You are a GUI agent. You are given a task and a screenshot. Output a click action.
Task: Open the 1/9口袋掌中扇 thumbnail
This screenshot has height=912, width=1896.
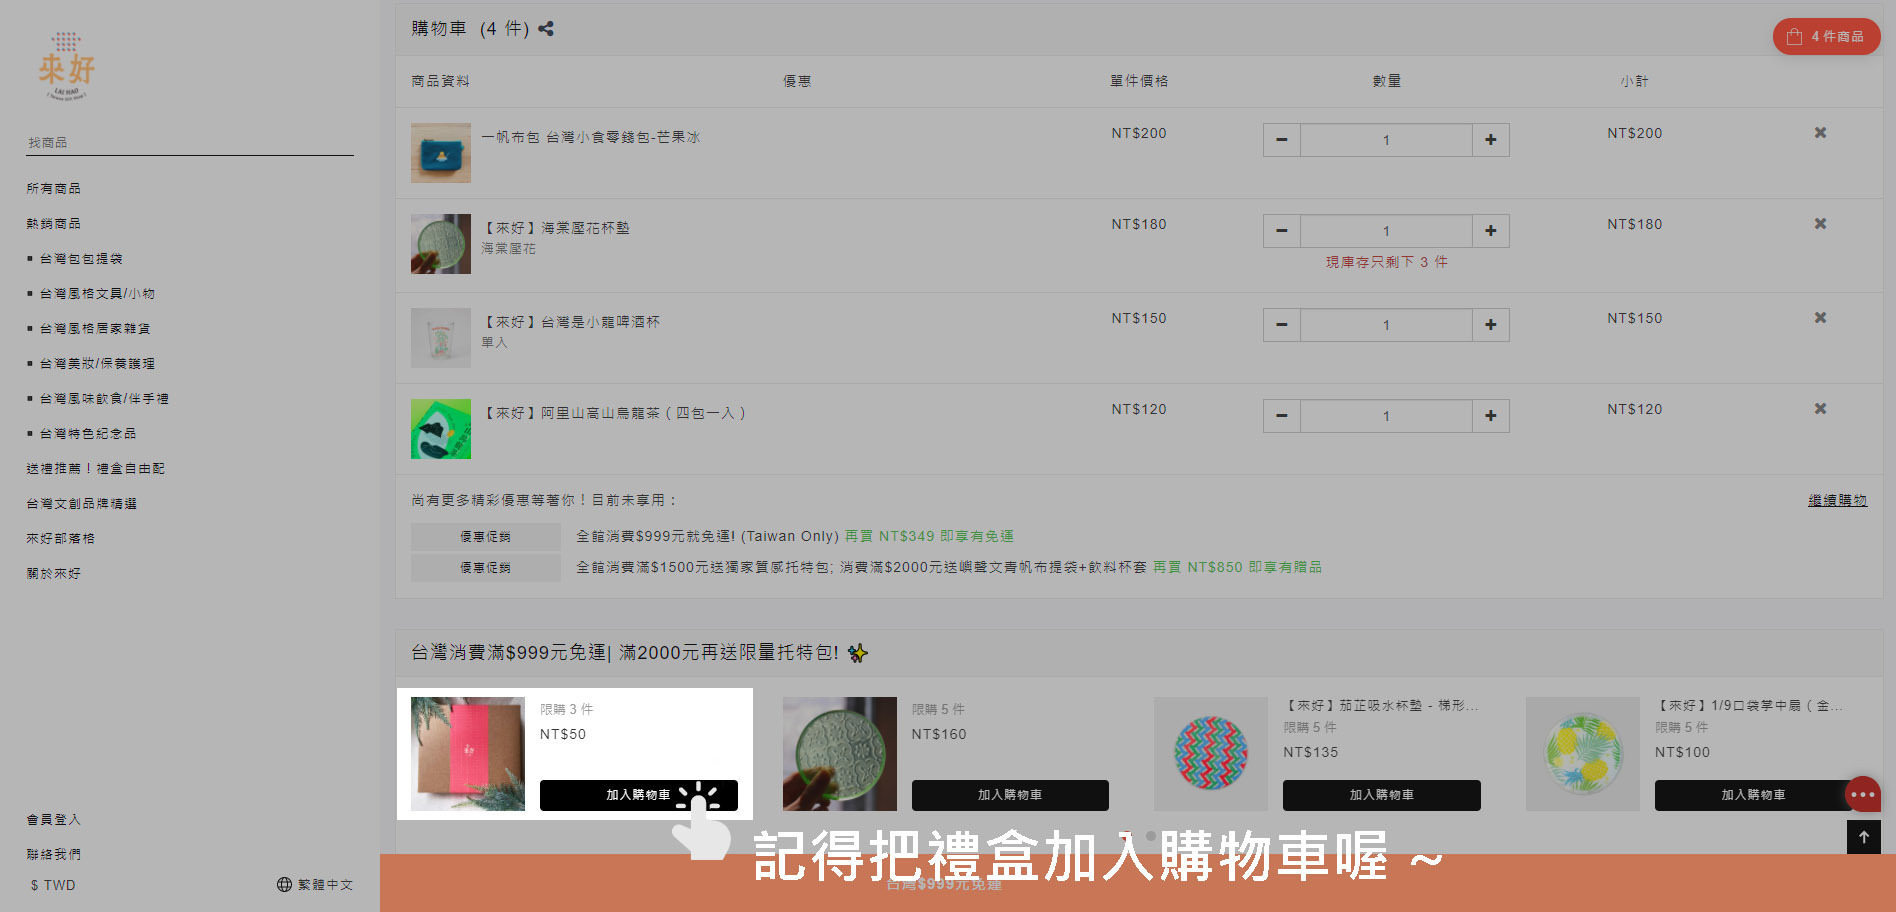(1583, 754)
